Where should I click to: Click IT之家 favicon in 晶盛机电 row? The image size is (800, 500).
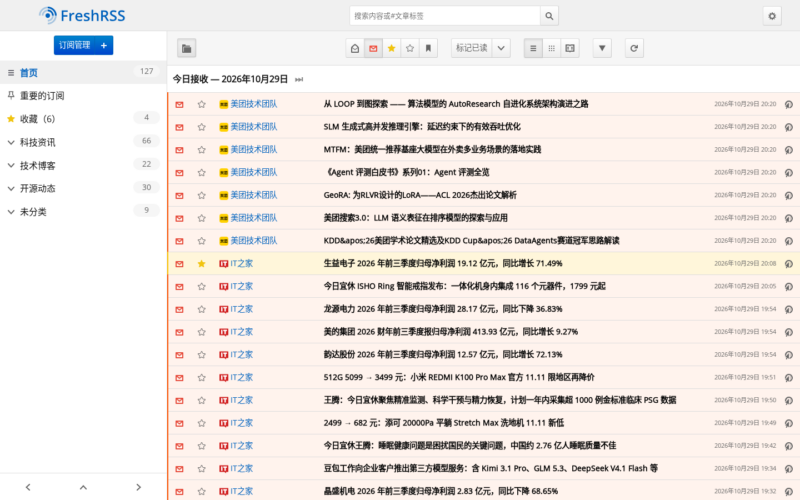click(223, 491)
